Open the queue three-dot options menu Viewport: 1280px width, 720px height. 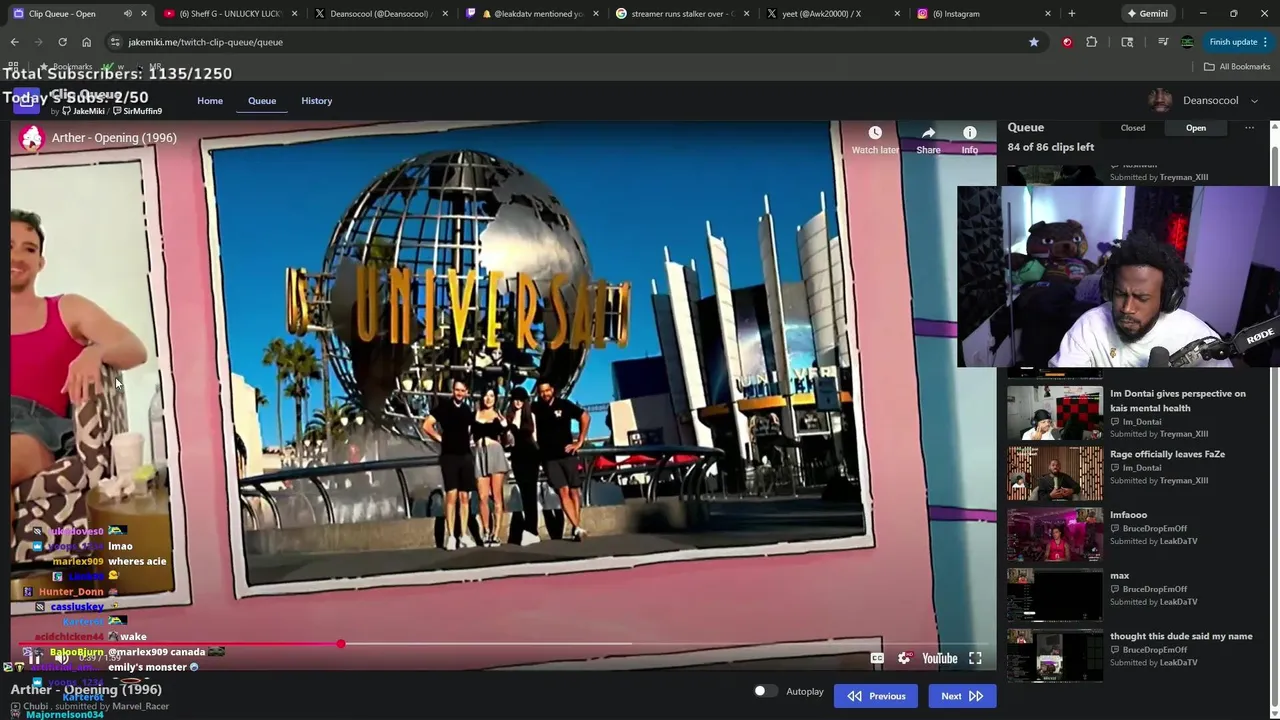tap(1249, 128)
